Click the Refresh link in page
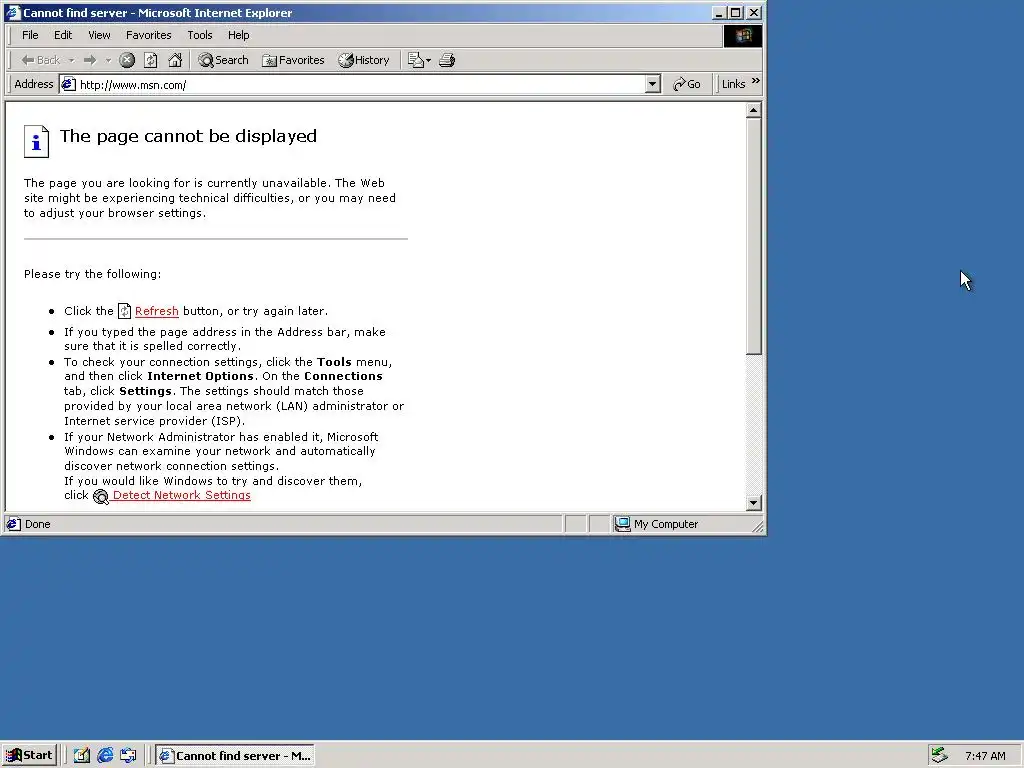The width and height of the screenshot is (1024, 768). (x=157, y=312)
